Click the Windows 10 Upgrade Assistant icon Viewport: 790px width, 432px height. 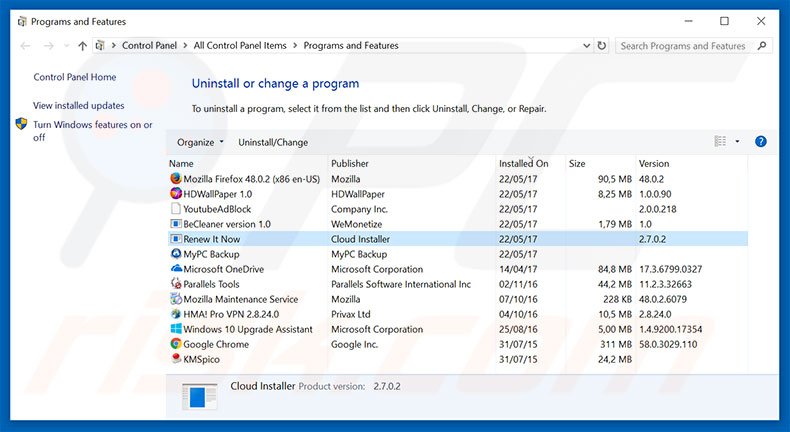click(x=176, y=329)
